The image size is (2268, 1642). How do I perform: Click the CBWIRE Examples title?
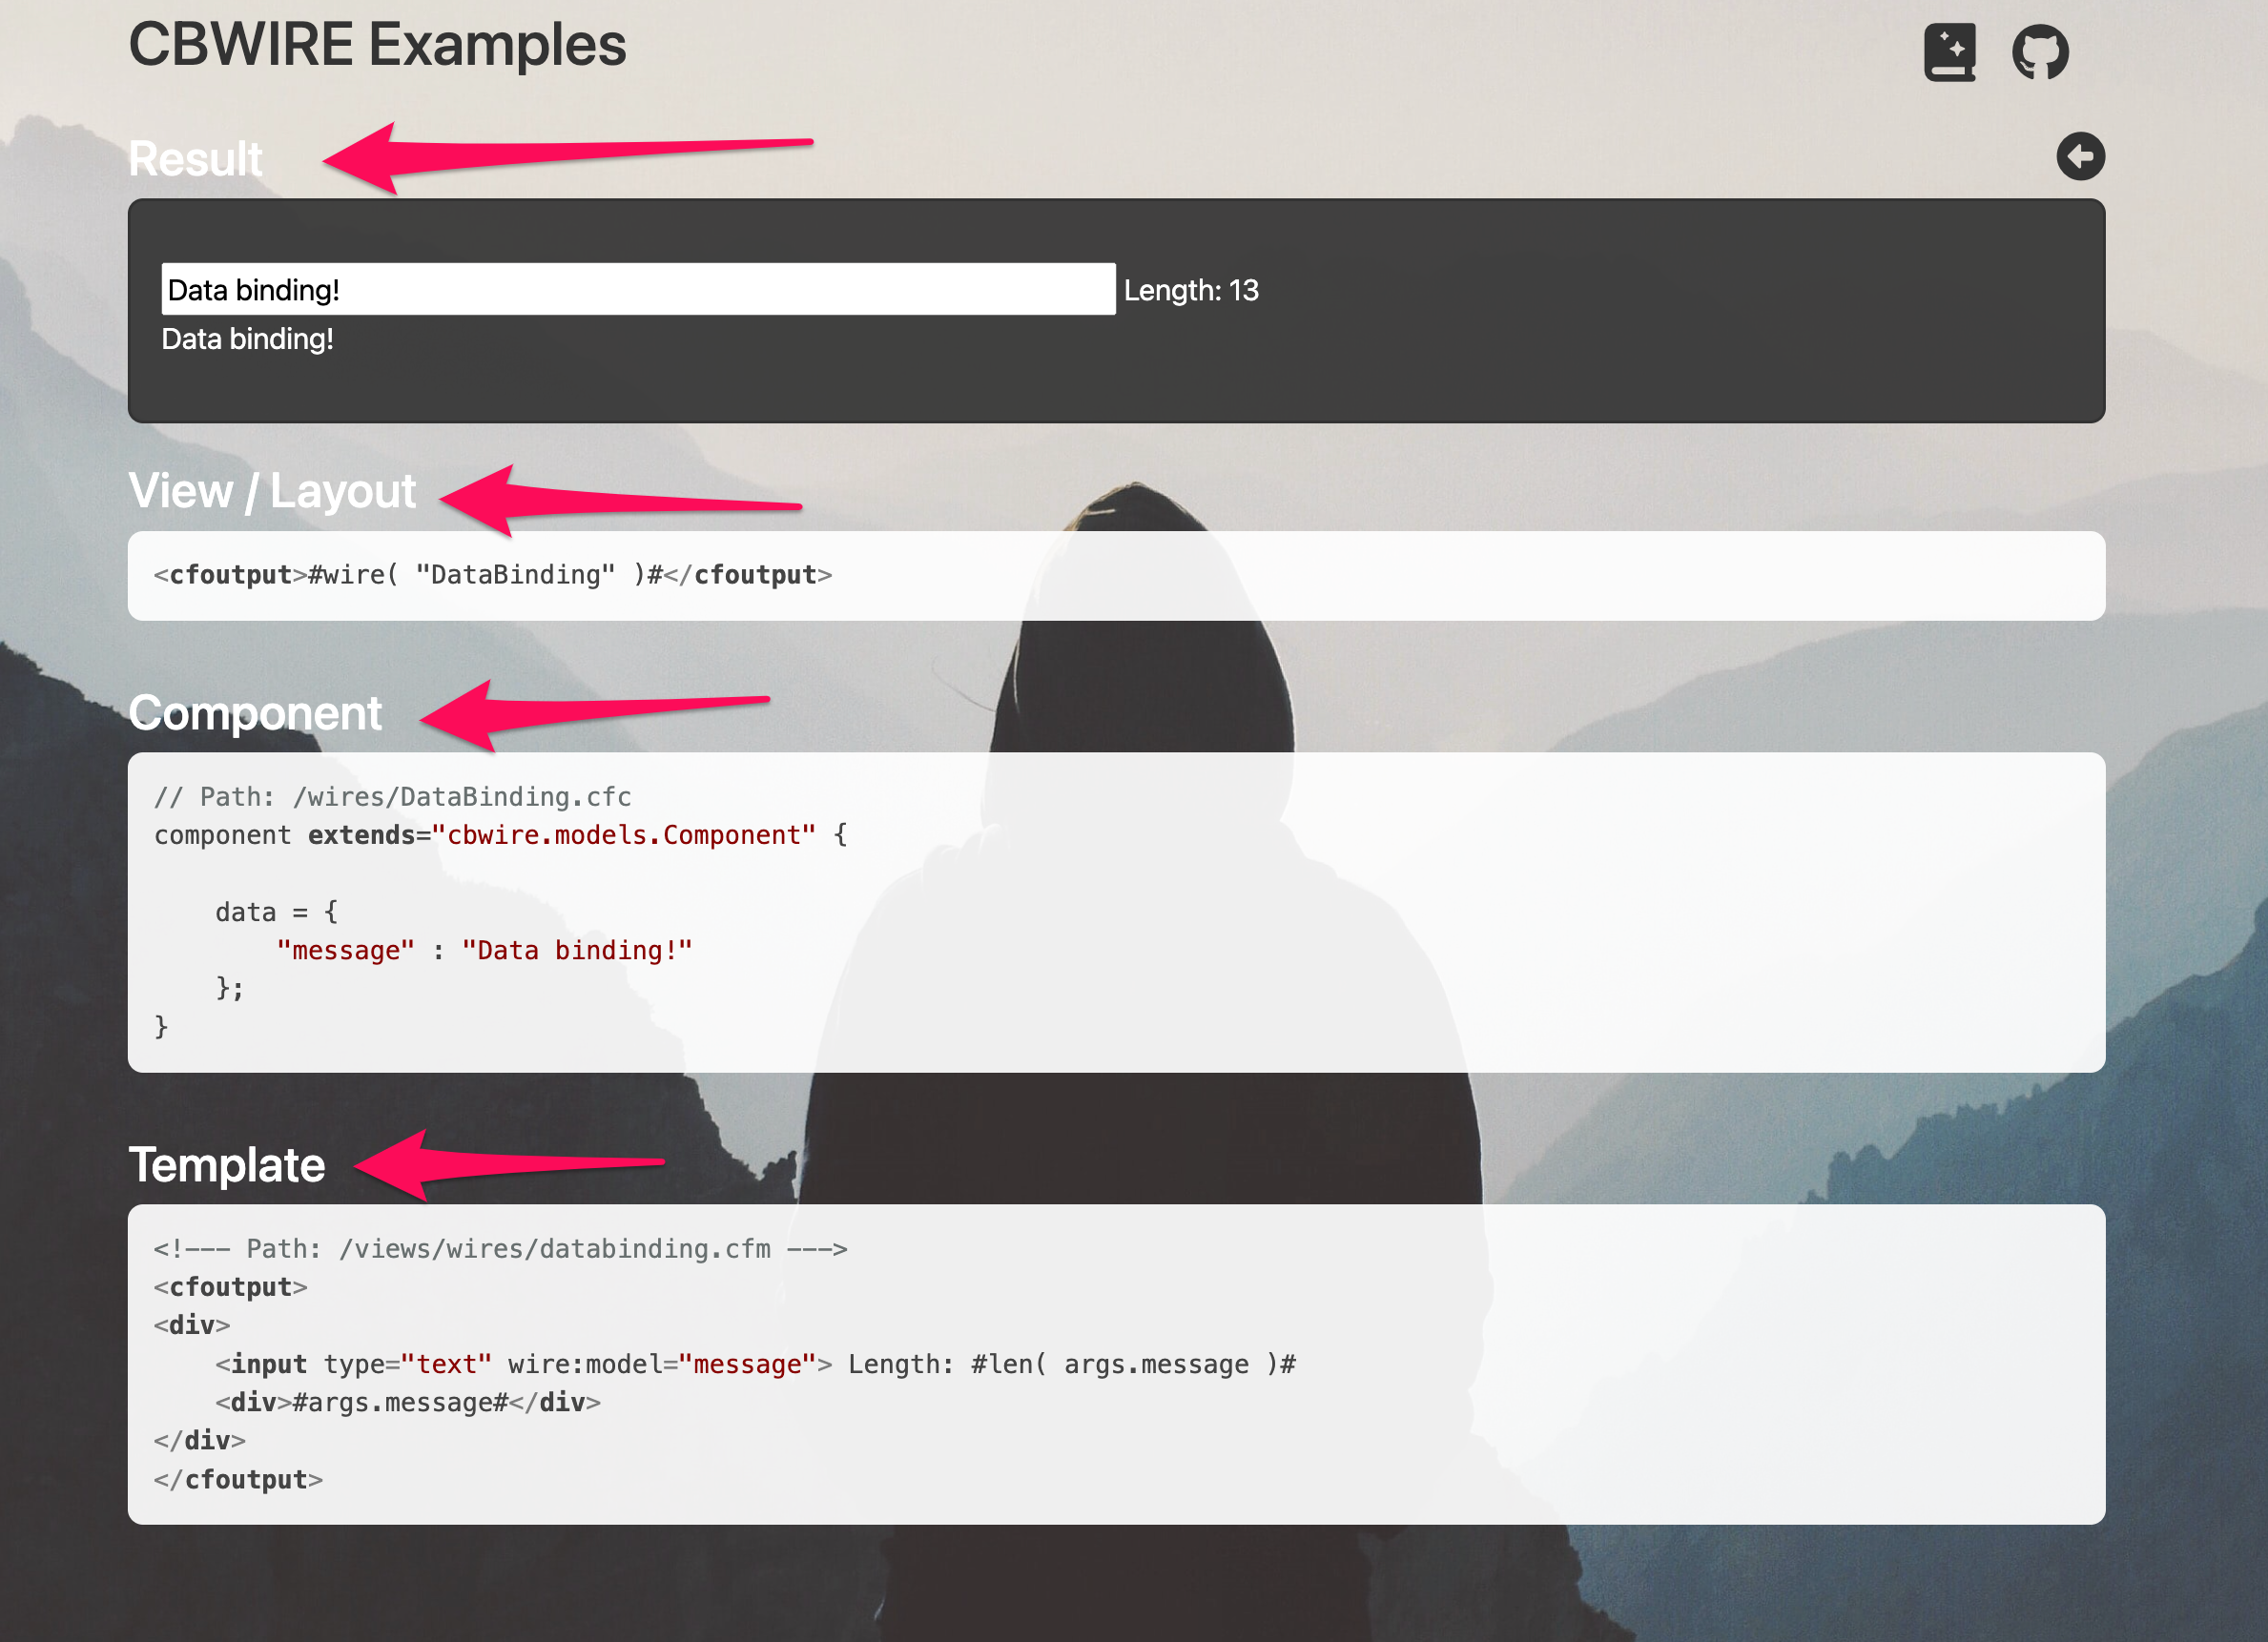[377, 45]
